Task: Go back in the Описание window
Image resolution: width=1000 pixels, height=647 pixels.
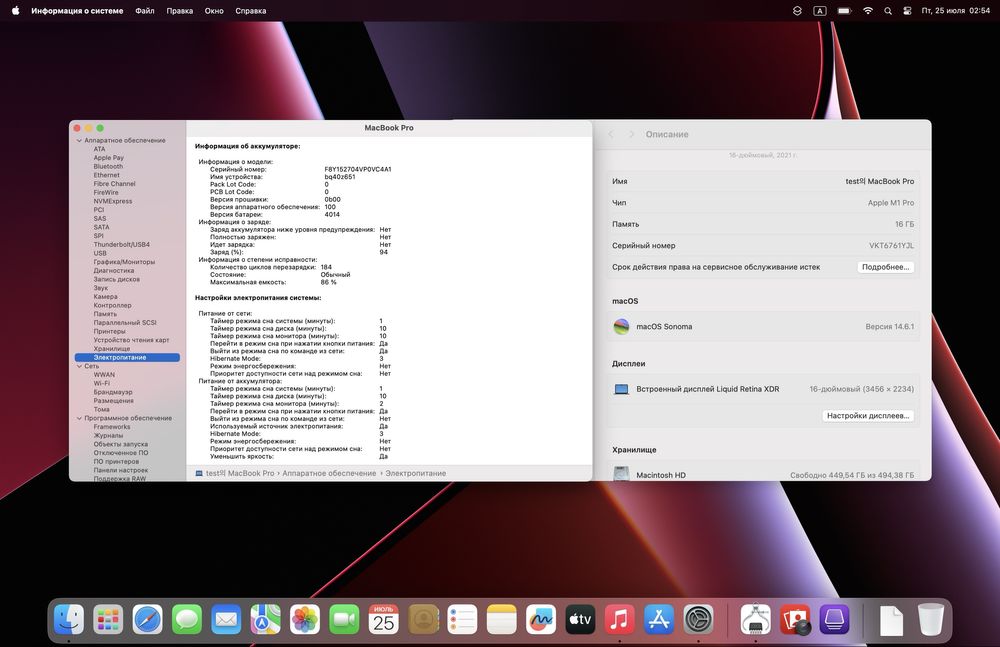Action: point(611,134)
